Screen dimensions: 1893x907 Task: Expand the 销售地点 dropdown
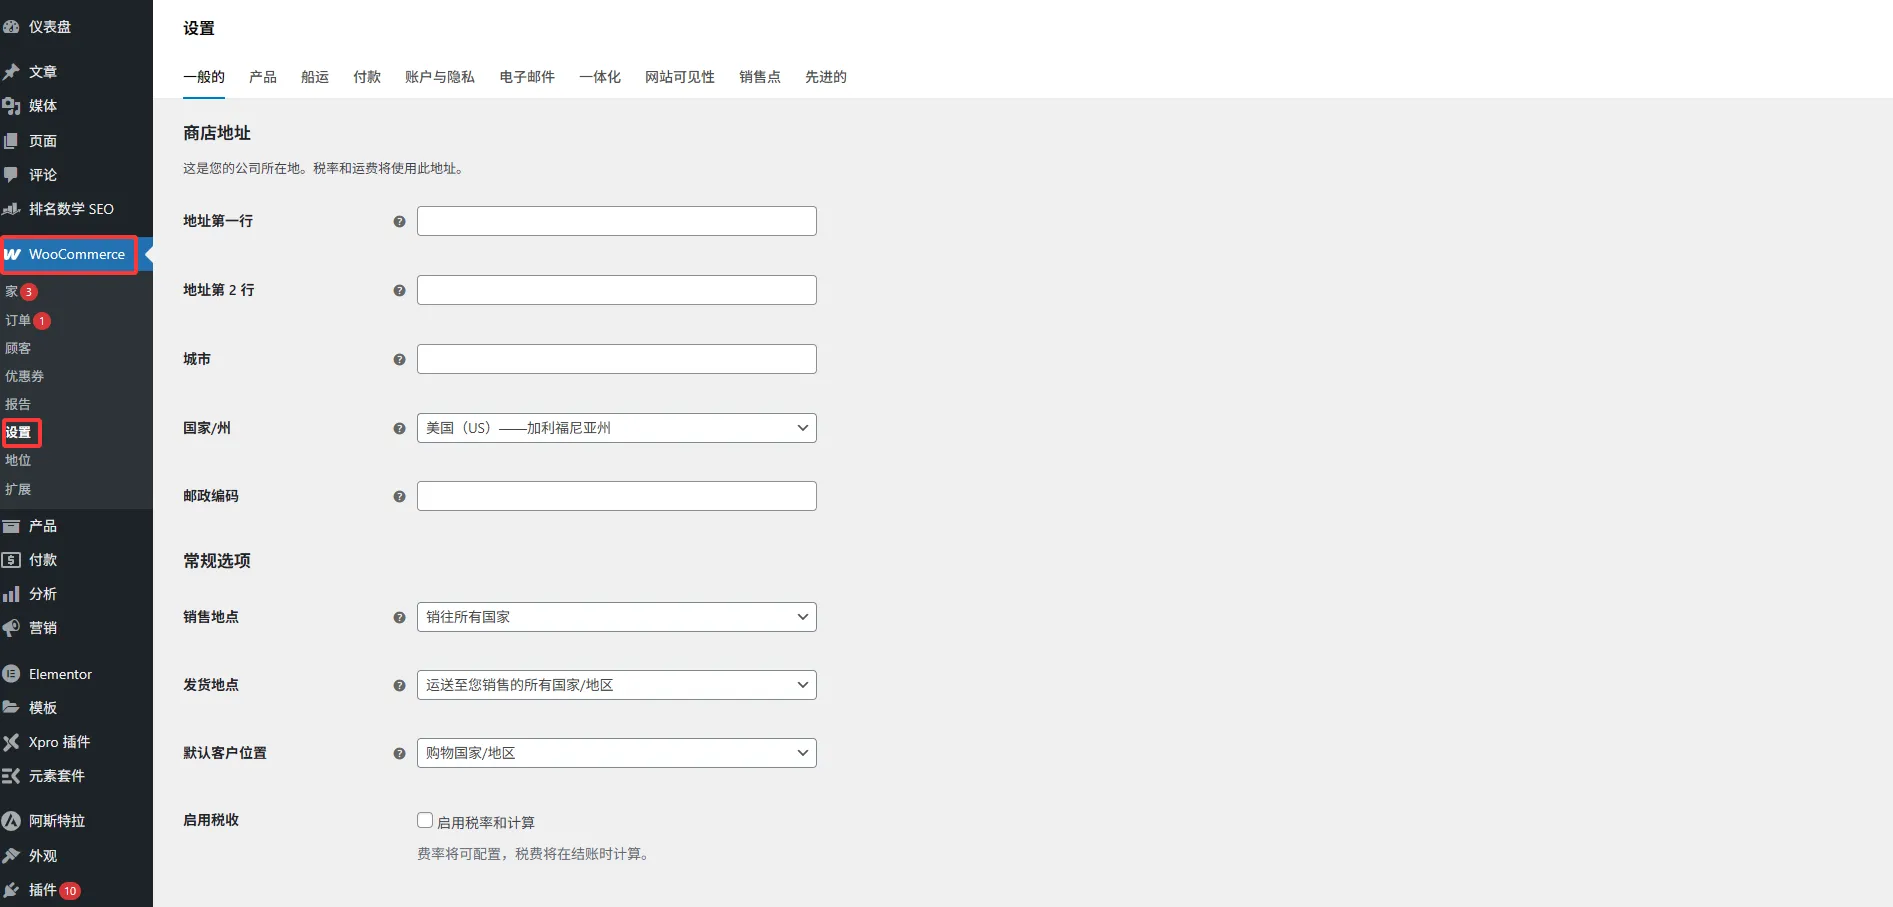[x=616, y=617]
